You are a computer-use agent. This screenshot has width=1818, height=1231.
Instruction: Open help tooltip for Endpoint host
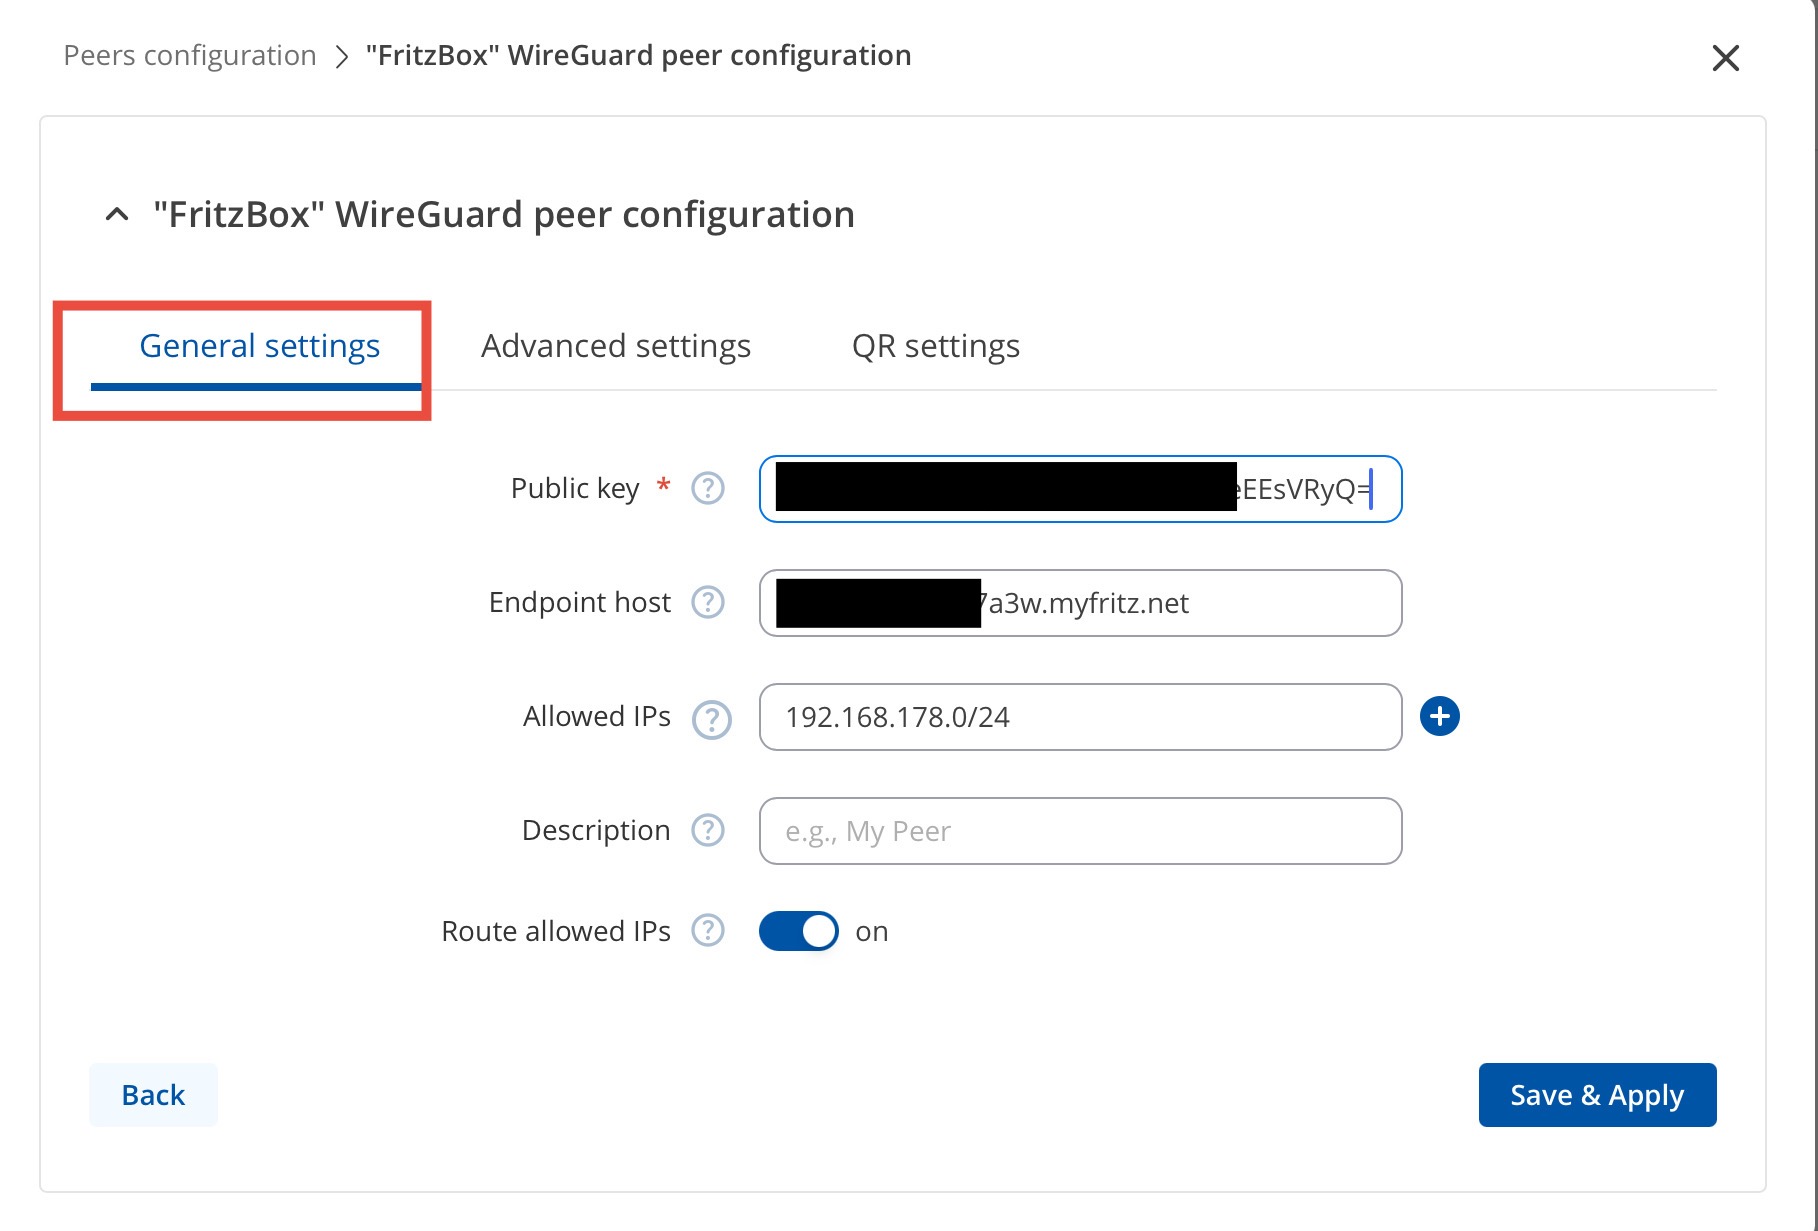708,602
